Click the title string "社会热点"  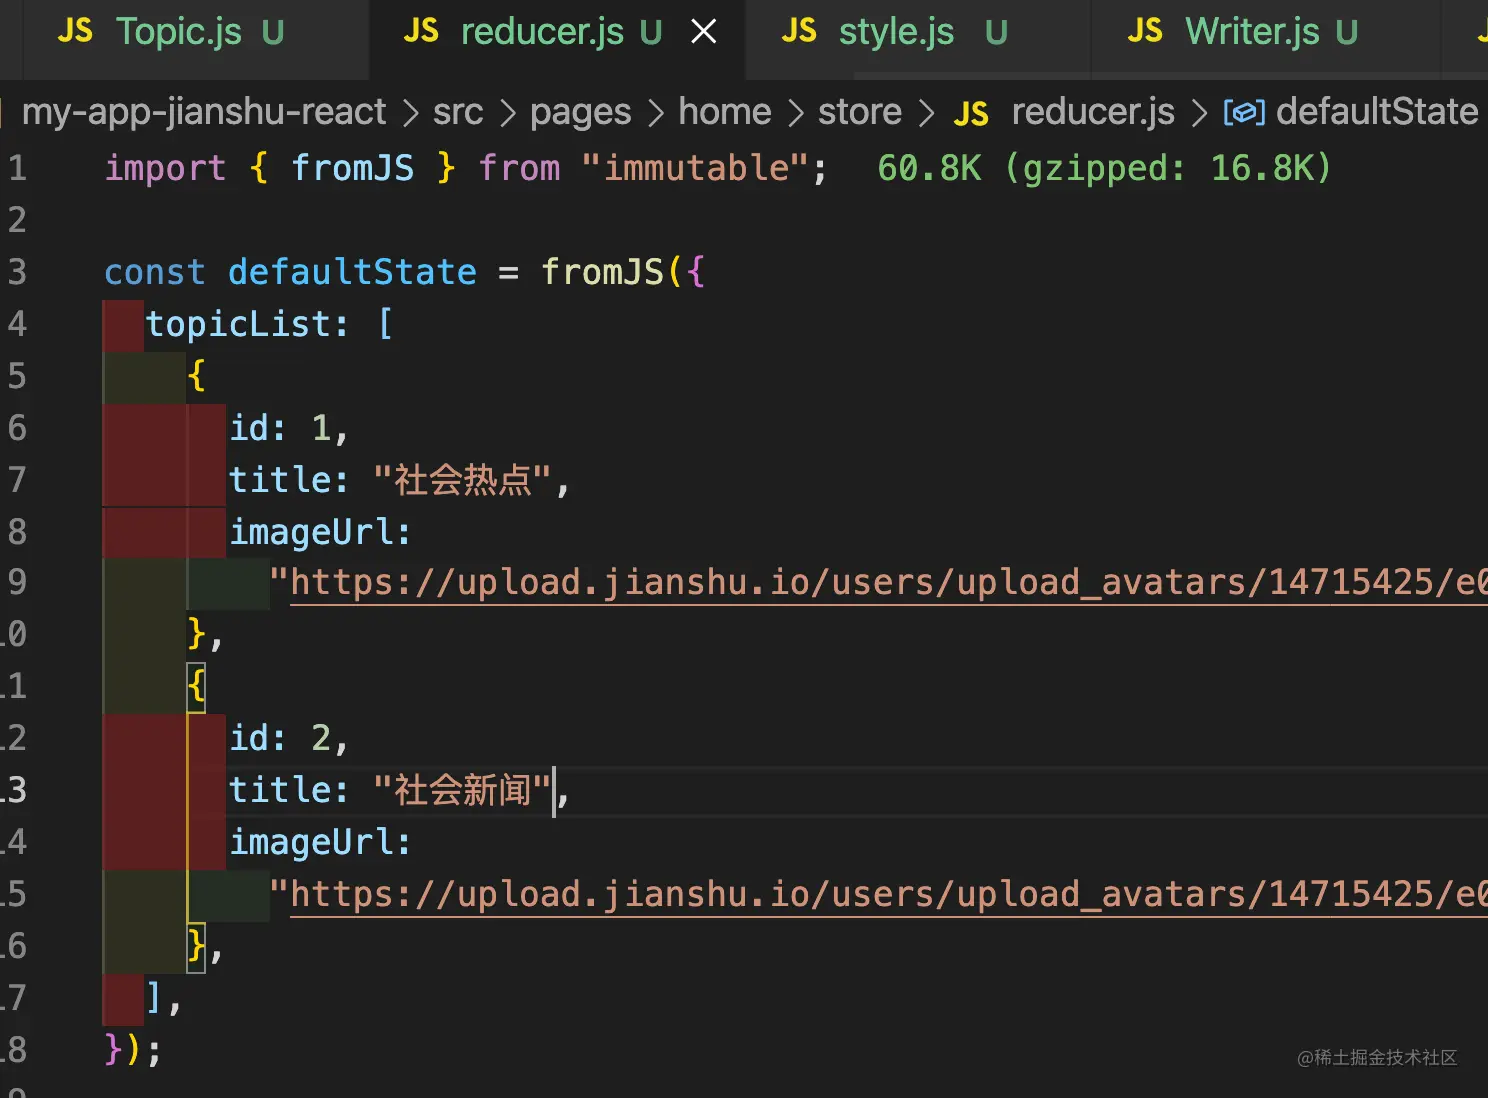(x=462, y=480)
